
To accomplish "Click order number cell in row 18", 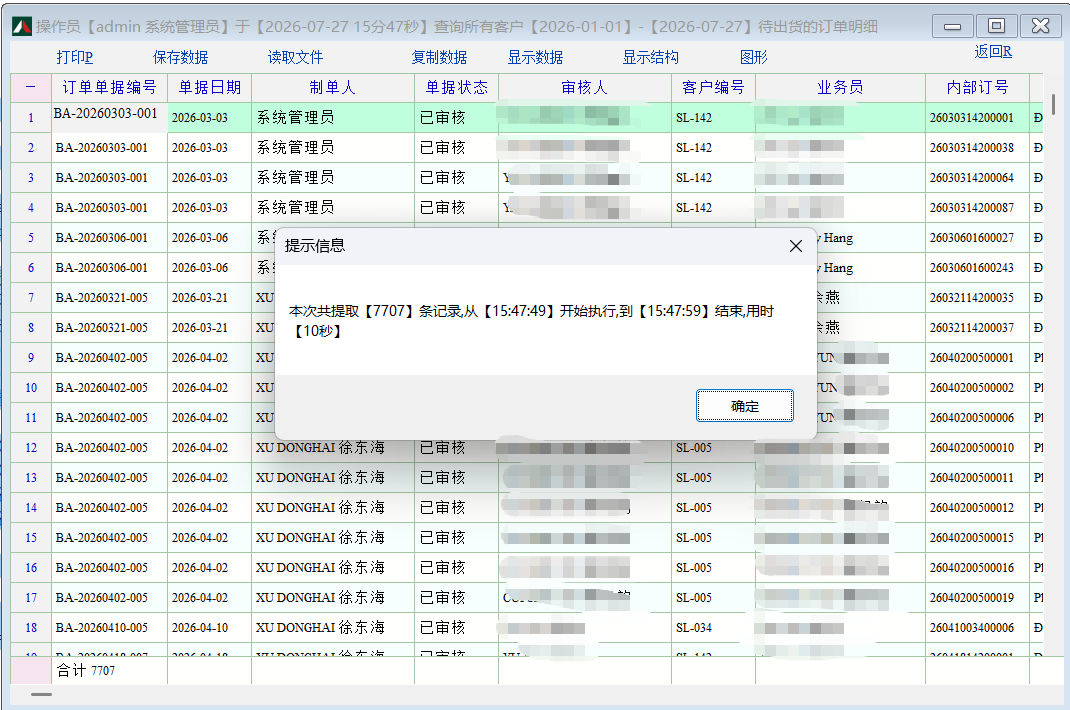I will [109, 627].
